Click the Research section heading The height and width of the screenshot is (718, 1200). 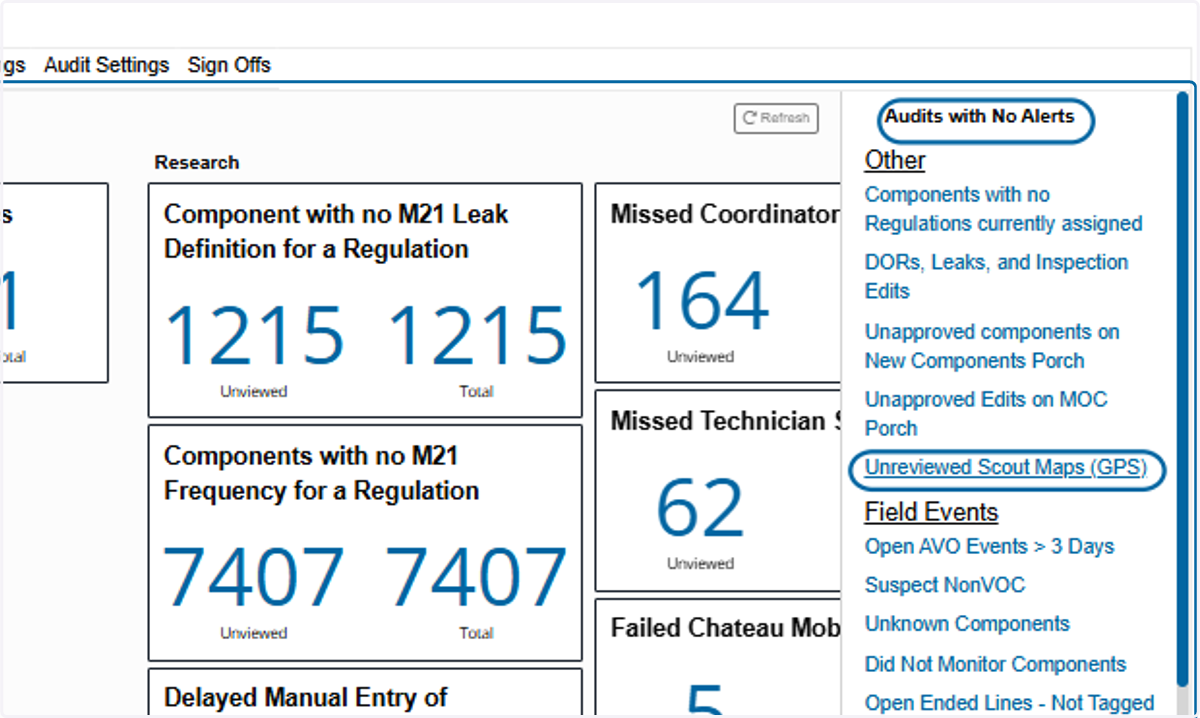197,162
